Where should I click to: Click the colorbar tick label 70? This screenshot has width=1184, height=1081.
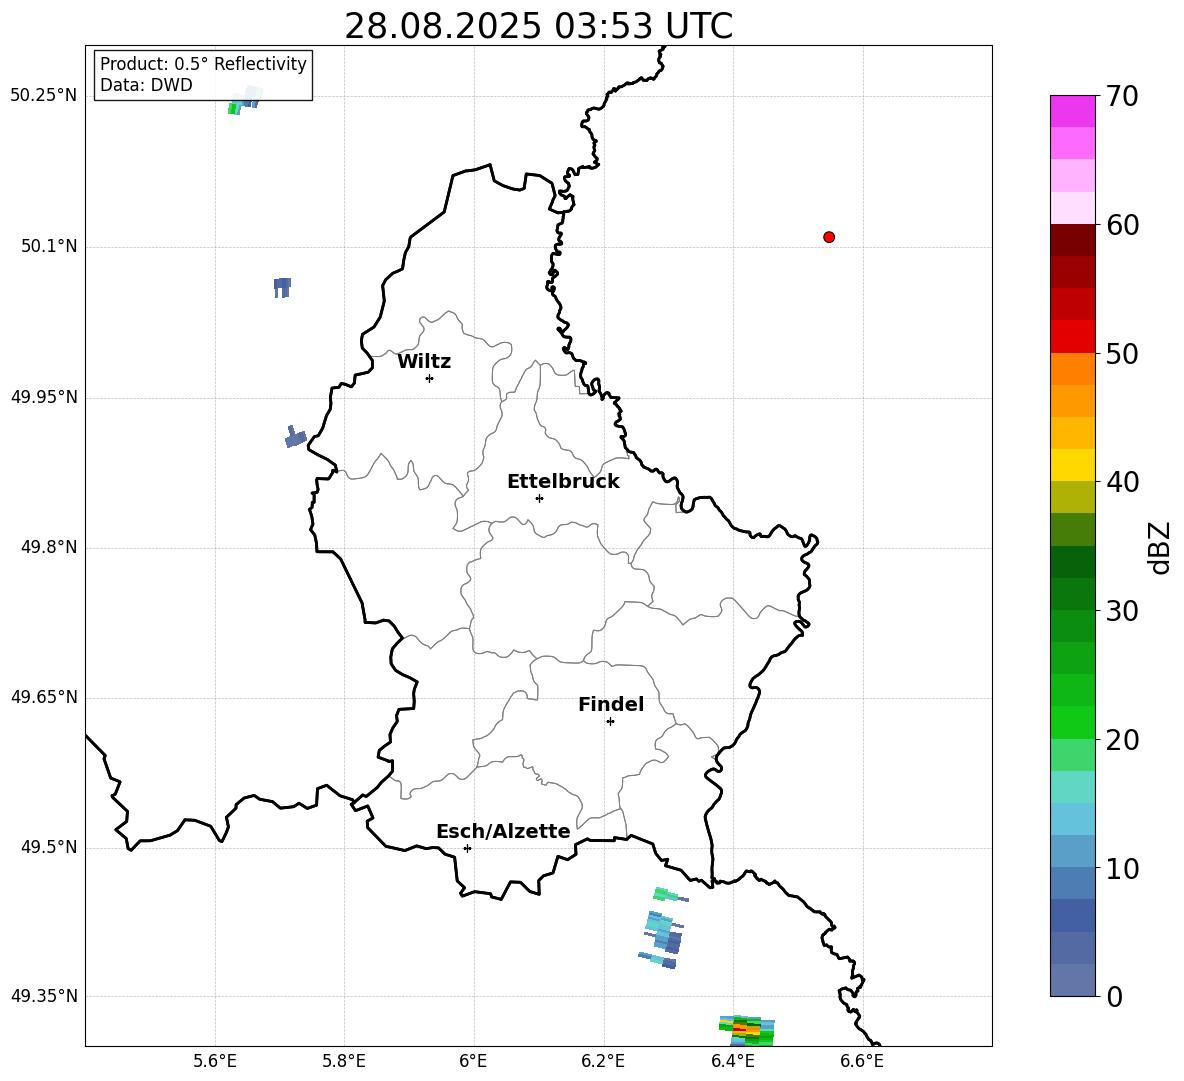(1122, 96)
